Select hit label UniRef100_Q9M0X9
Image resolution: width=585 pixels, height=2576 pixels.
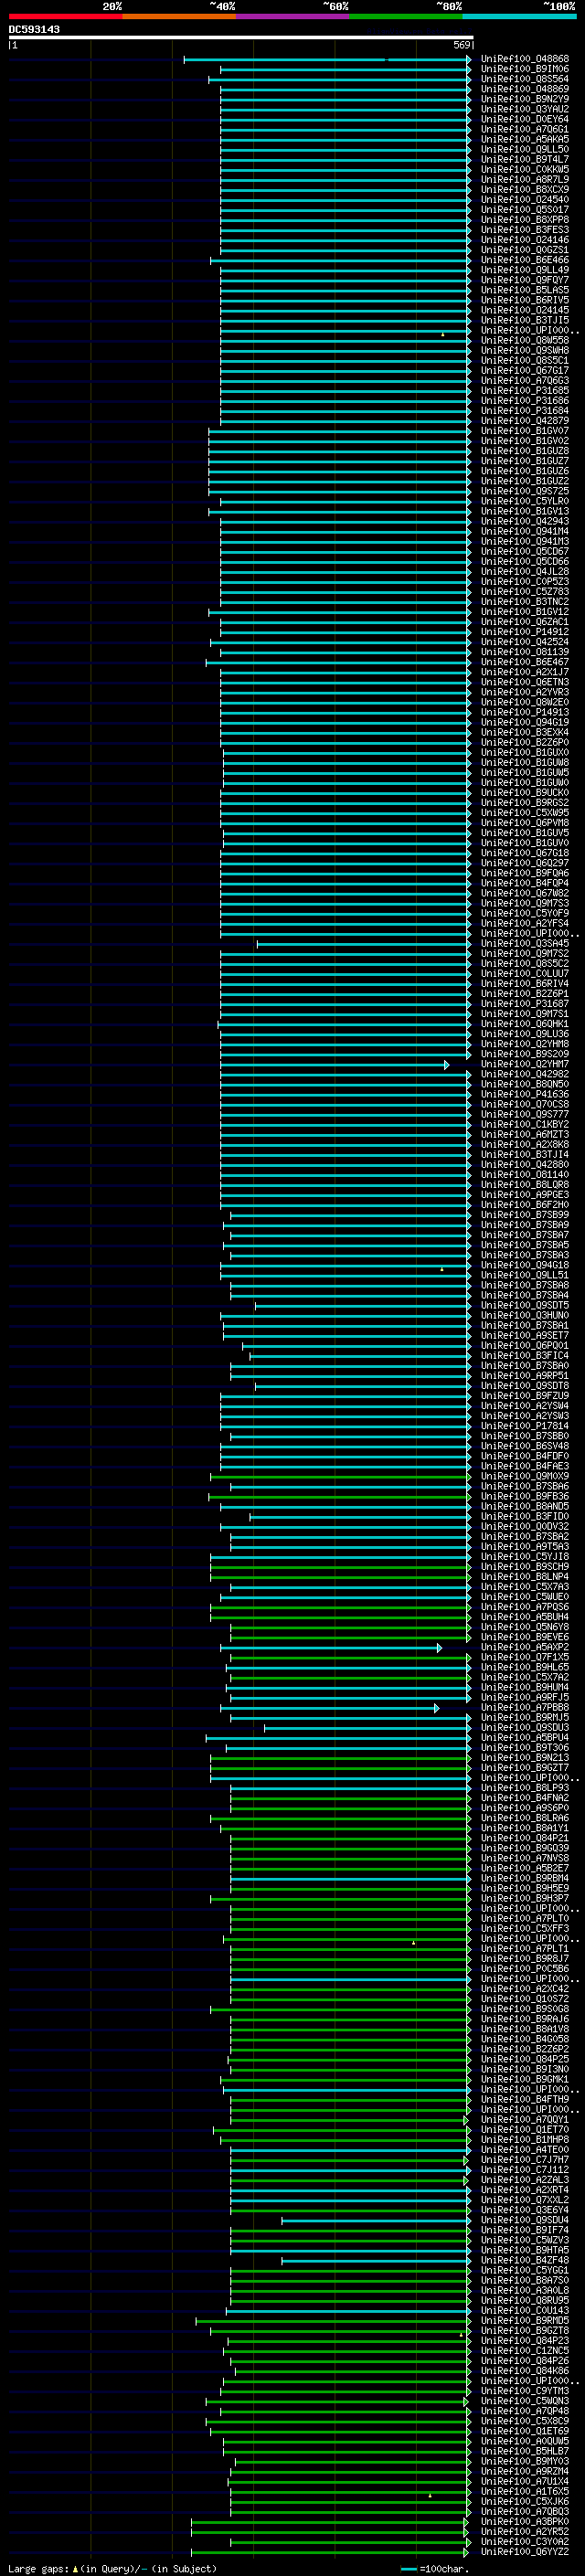[525, 1476]
